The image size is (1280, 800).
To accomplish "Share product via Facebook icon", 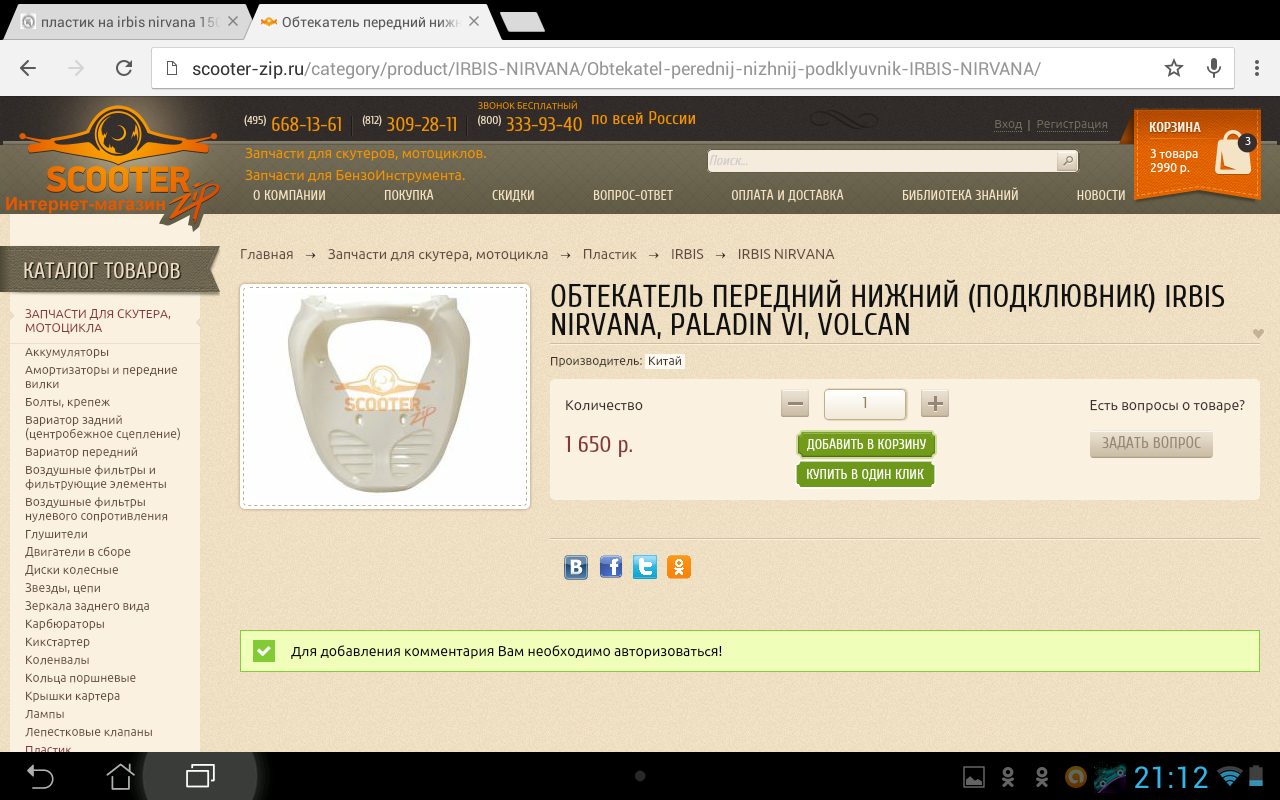I will pyautogui.click(x=611, y=568).
